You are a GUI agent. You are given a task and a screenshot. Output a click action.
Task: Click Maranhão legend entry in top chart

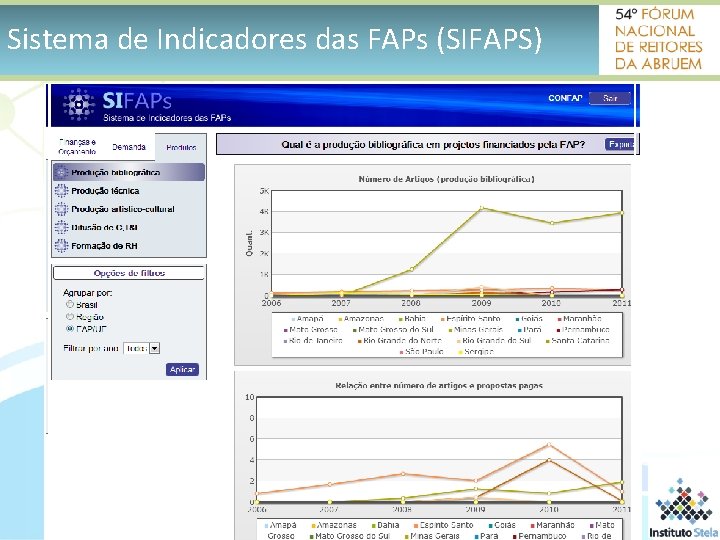tap(579, 318)
